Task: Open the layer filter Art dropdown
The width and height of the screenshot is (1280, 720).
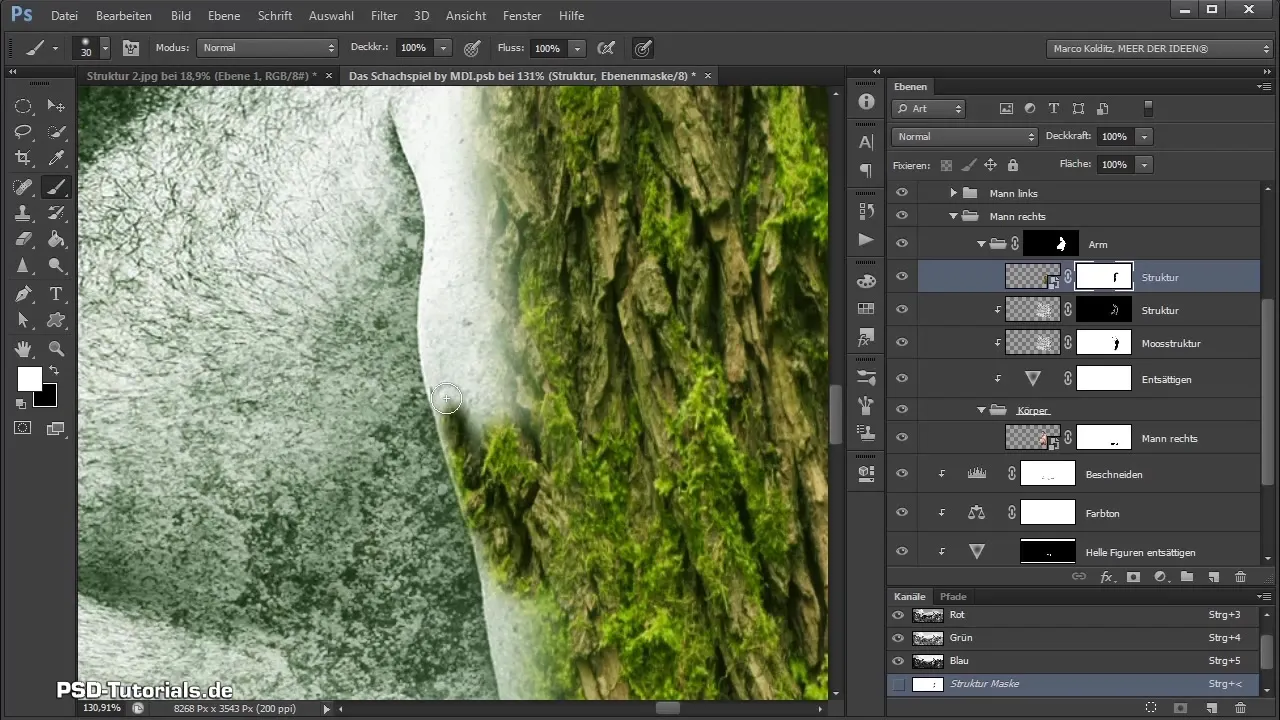Action: (x=929, y=108)
